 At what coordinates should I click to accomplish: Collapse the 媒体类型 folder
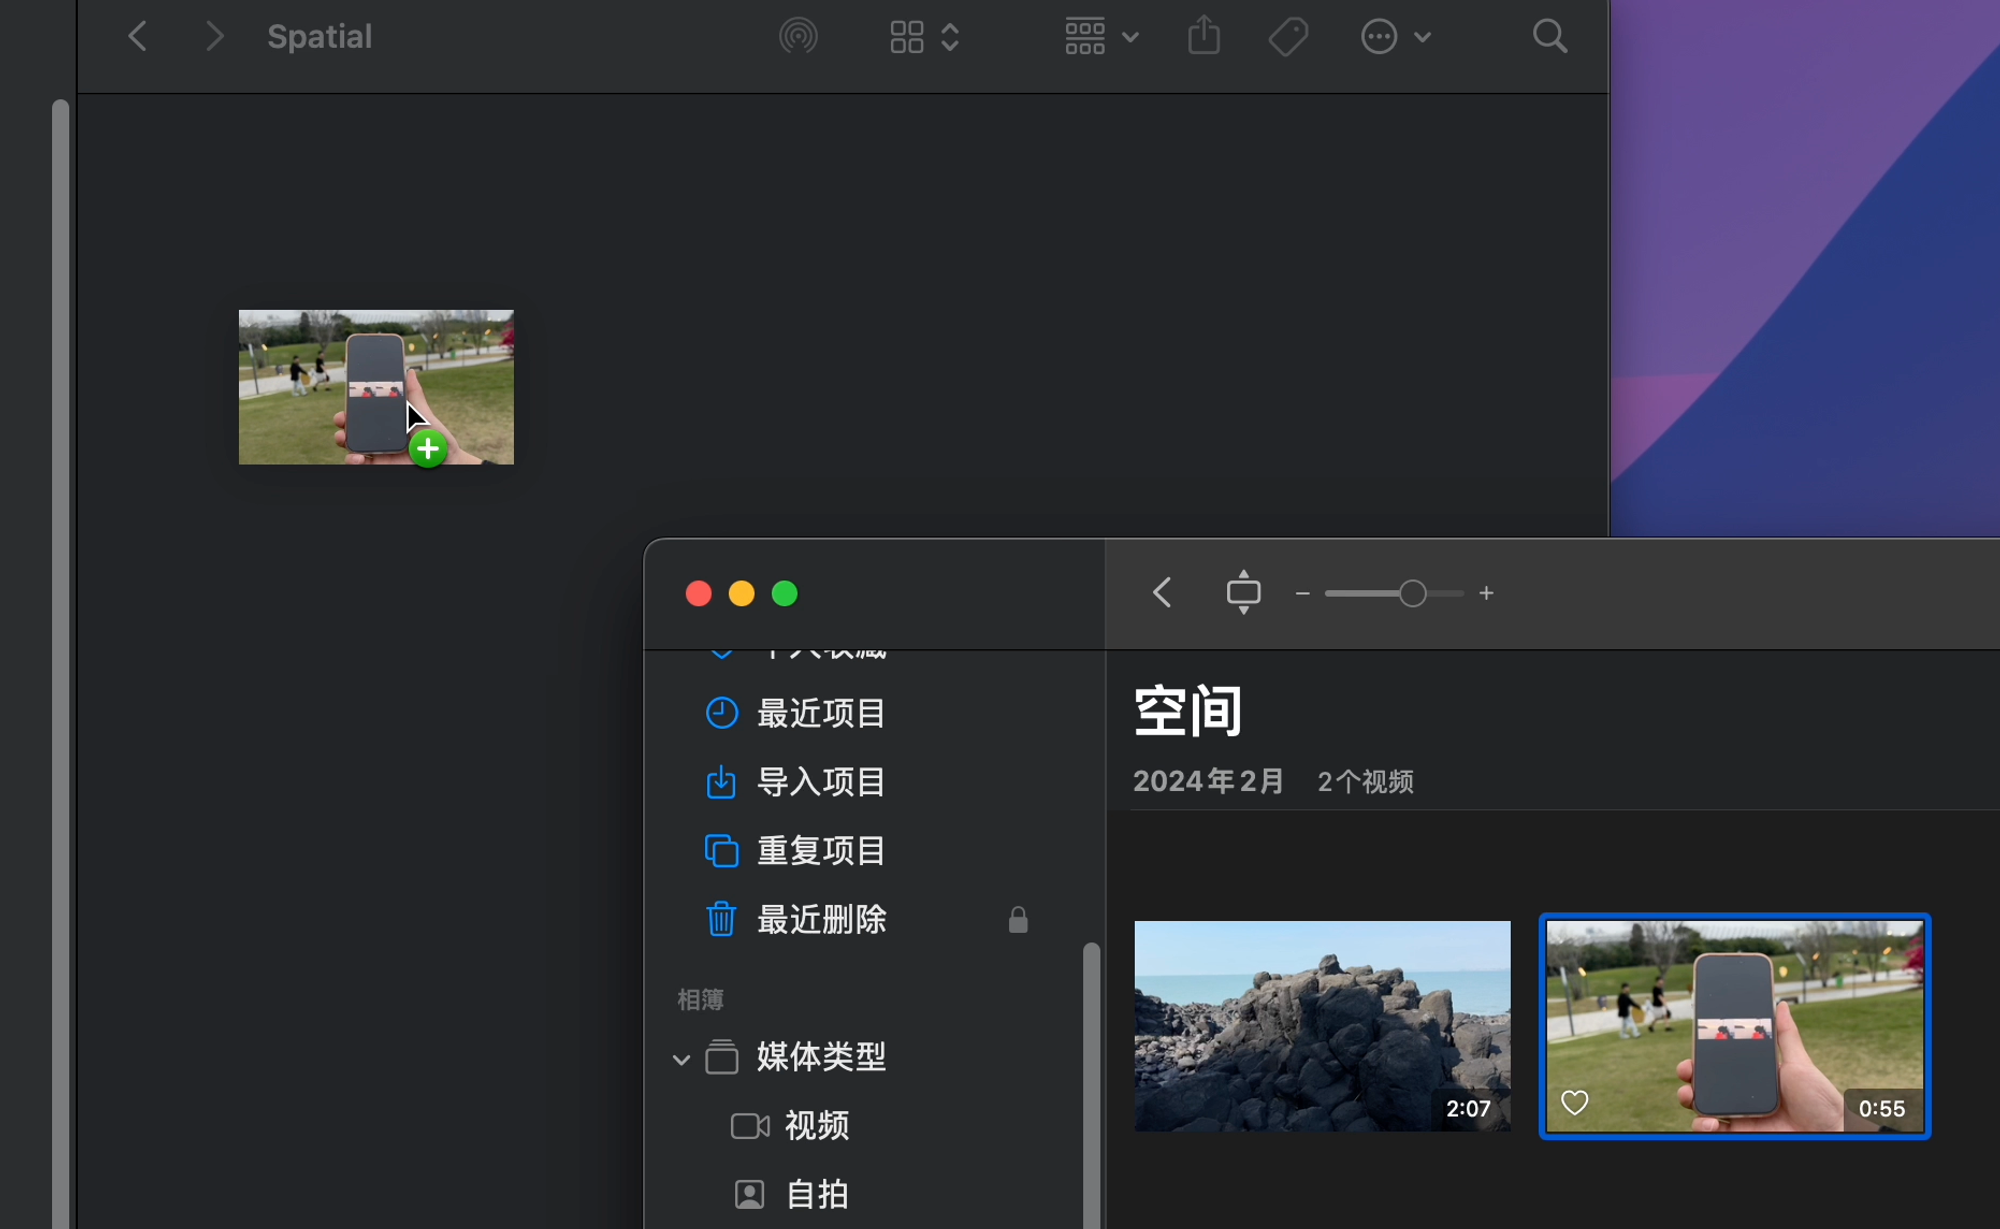click(681, 1059)
